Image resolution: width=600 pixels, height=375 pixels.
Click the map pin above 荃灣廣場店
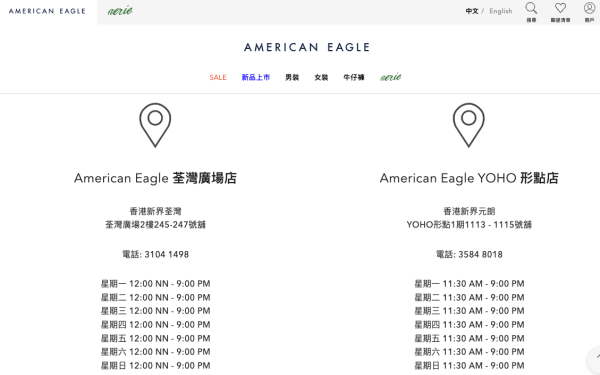coord(155,125)
